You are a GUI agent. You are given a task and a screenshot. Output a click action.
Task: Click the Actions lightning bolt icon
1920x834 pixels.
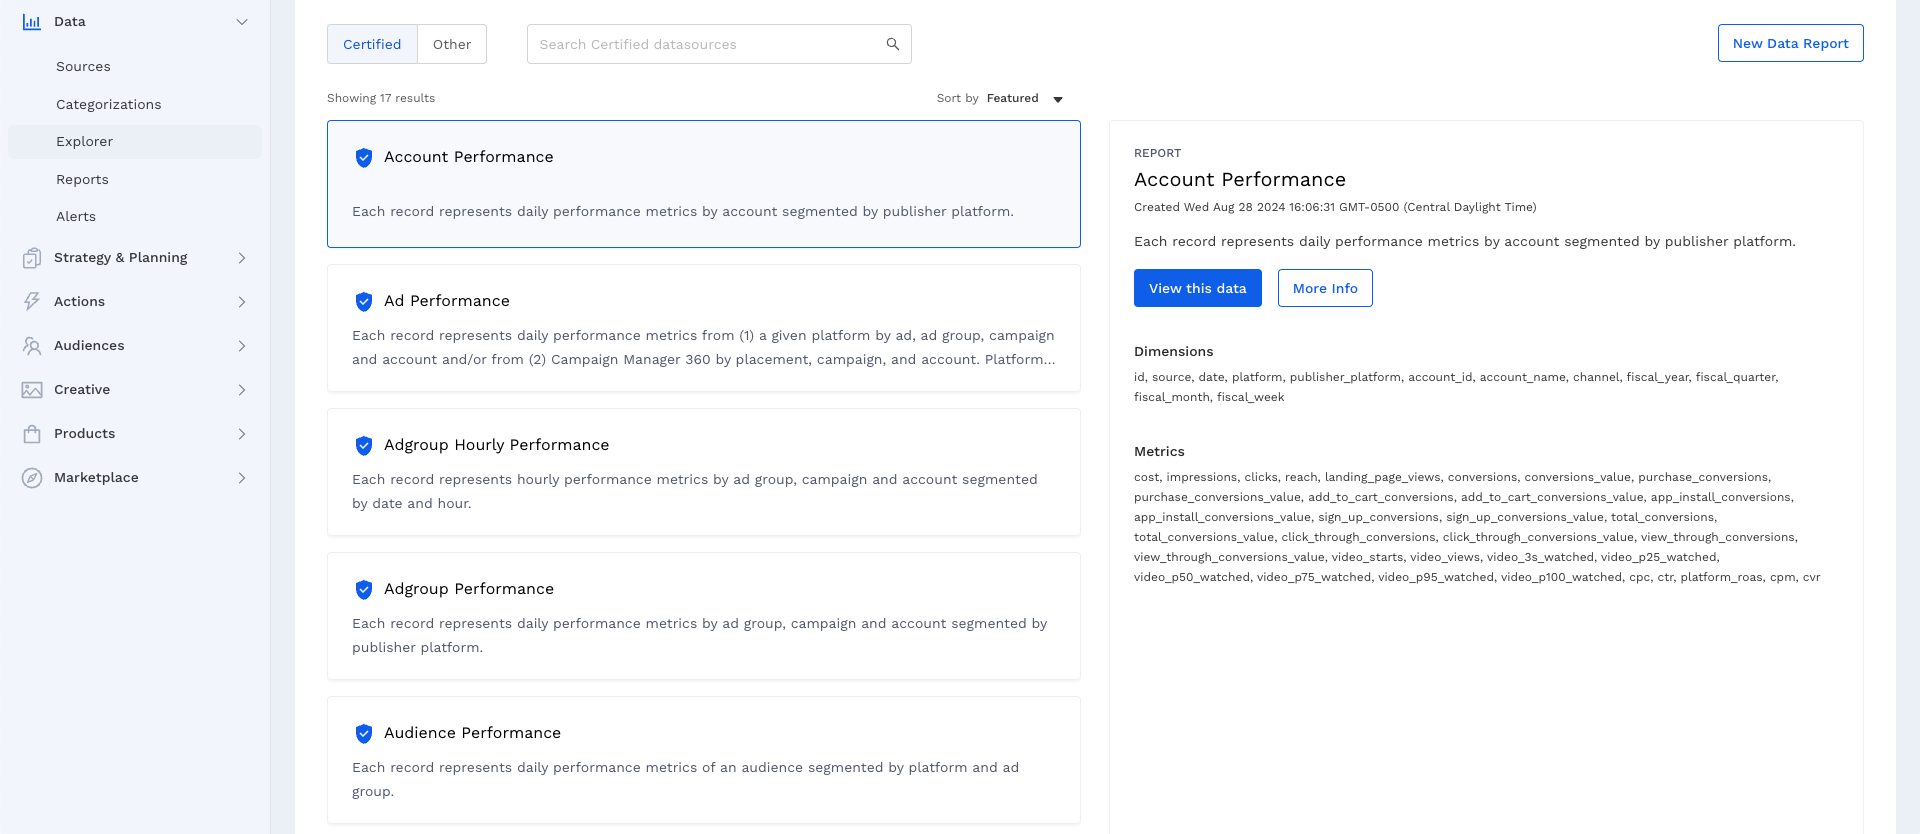tap(32, 302)
